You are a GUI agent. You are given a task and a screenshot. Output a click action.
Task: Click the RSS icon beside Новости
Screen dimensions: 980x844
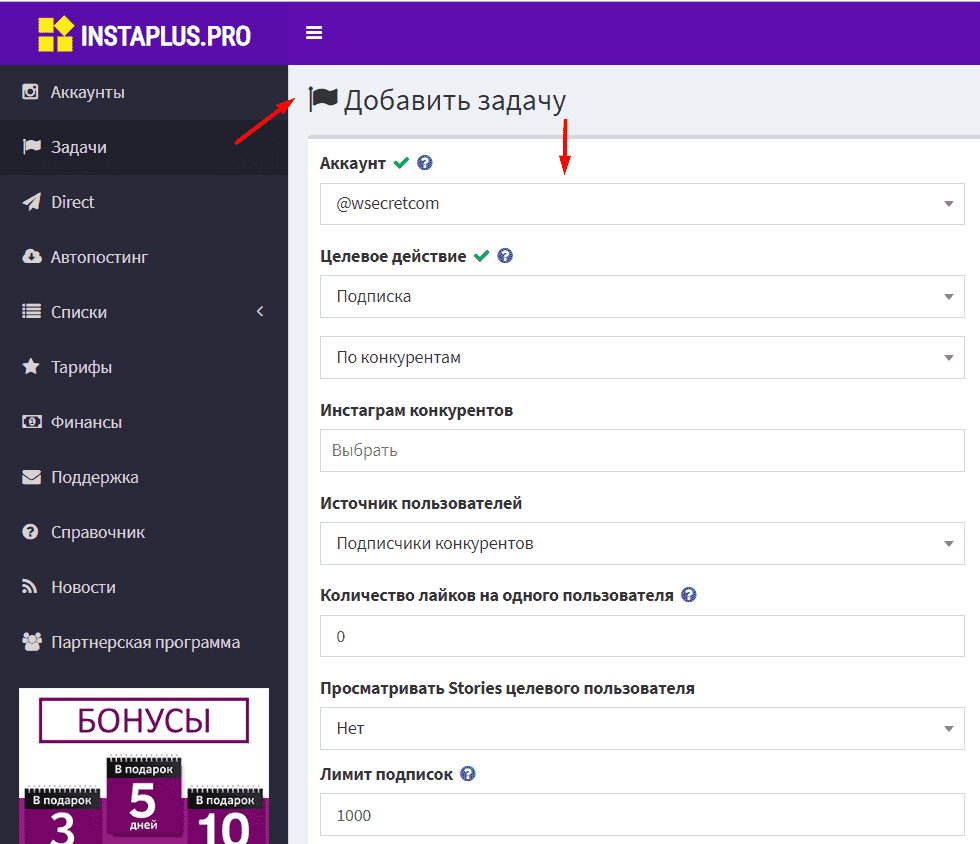pyautogui.click(x=29, y=586)
